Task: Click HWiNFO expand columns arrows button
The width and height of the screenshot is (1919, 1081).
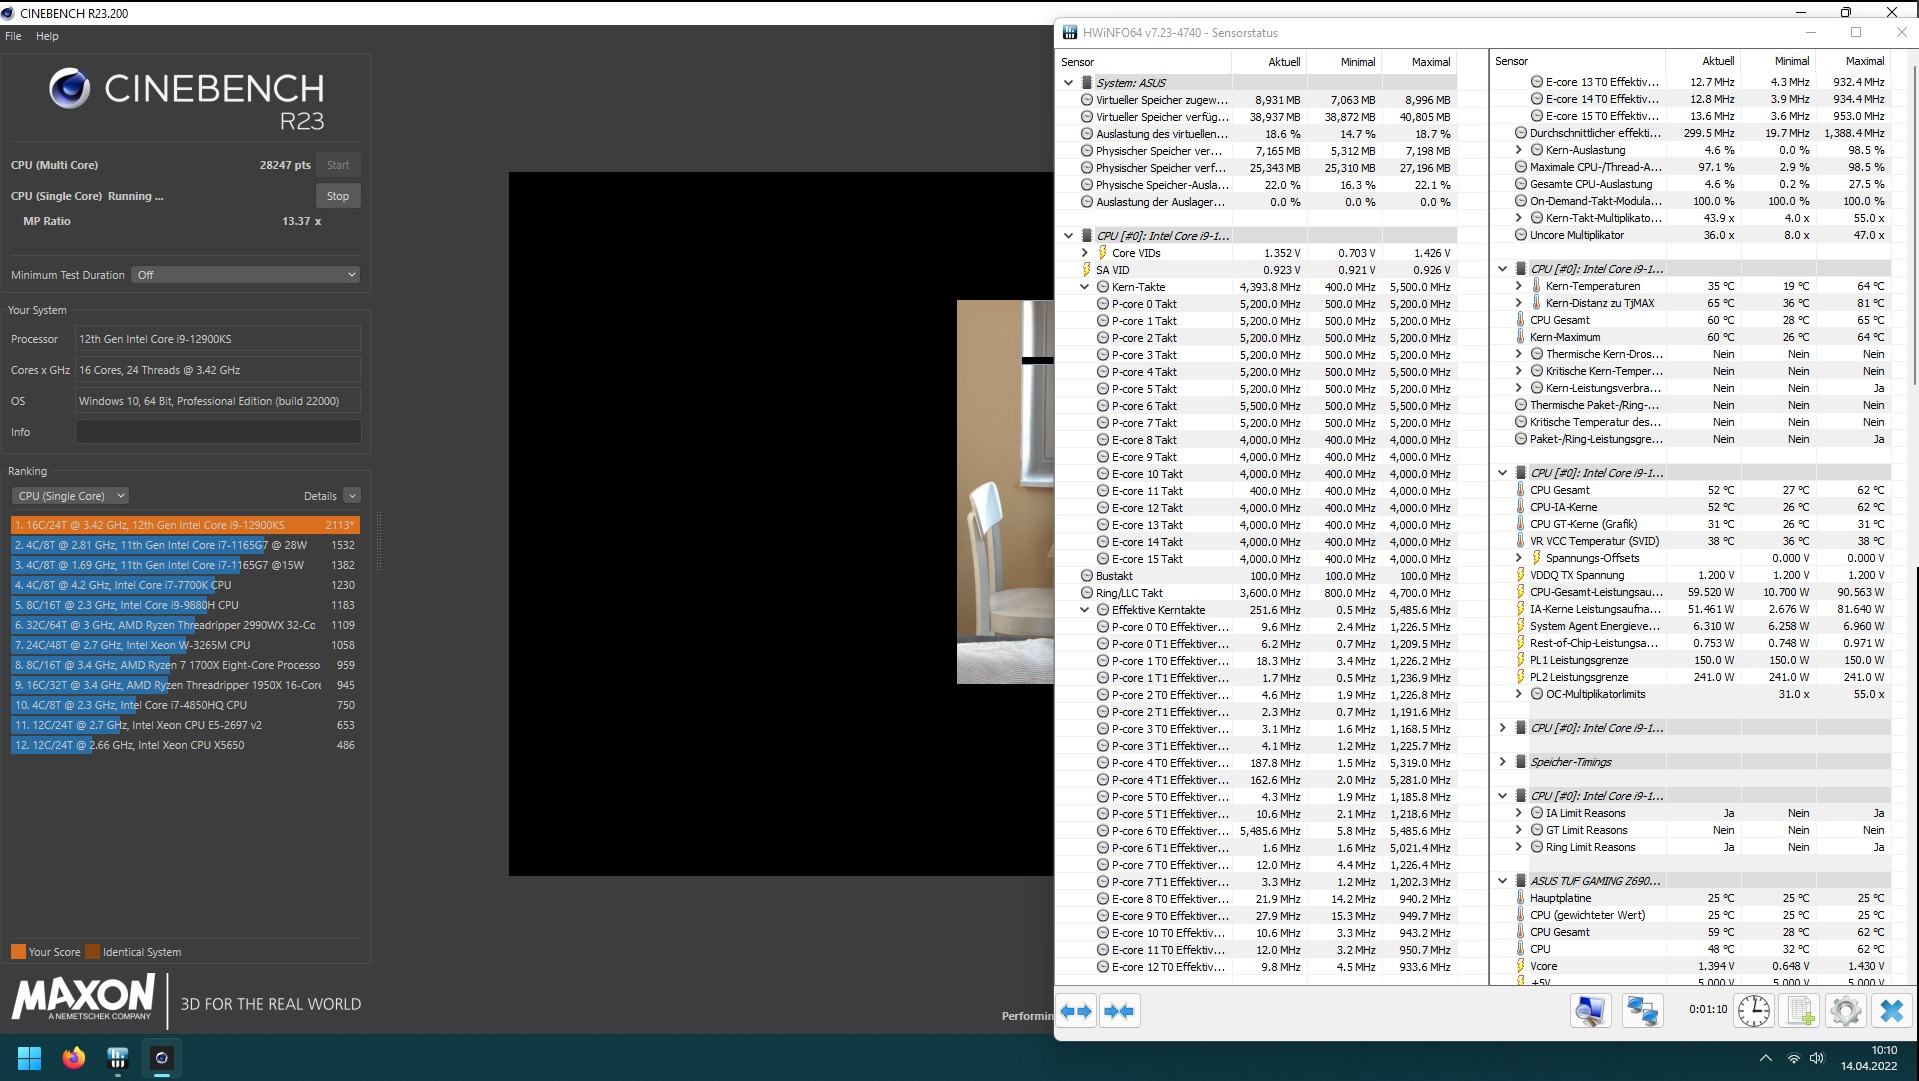Action: [x=1076, y=1011]
